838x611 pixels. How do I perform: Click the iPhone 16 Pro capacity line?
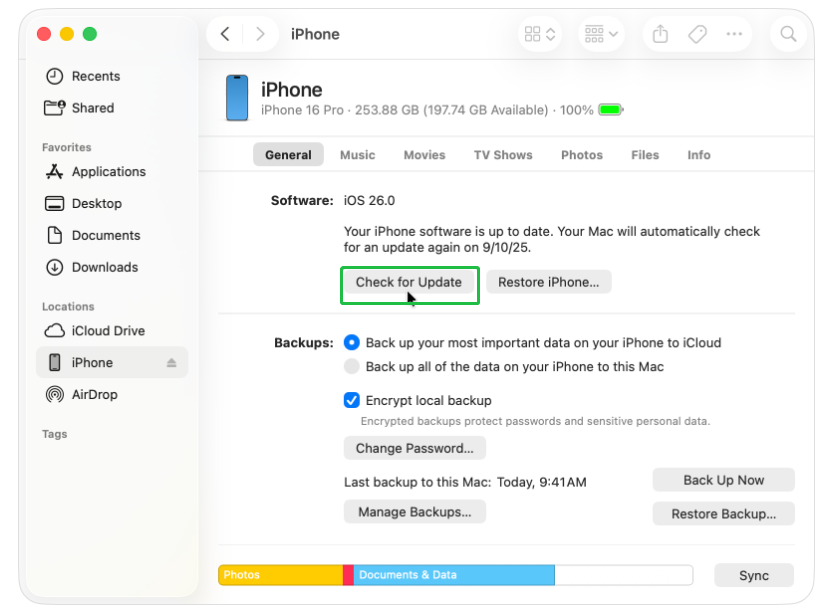pyautogui.click(x=427, y=110)
